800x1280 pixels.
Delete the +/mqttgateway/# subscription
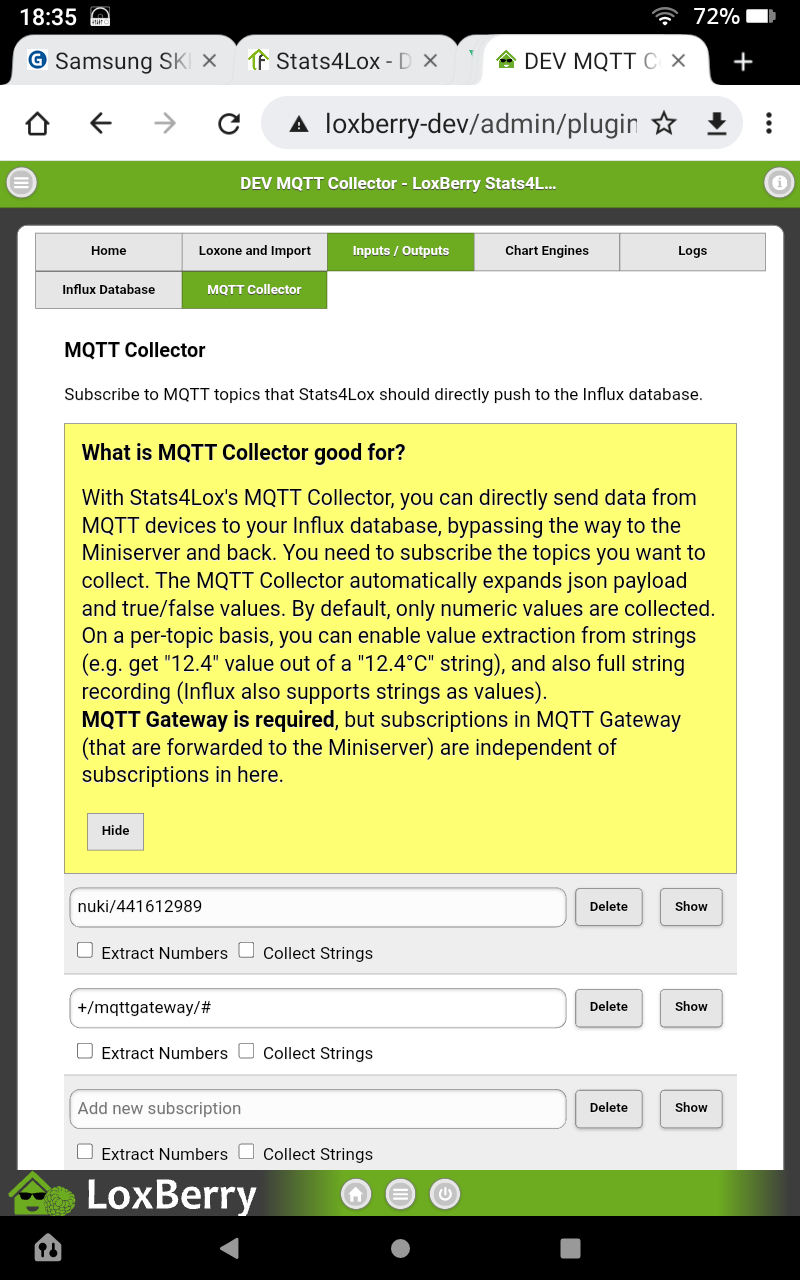click(608, 1007)
